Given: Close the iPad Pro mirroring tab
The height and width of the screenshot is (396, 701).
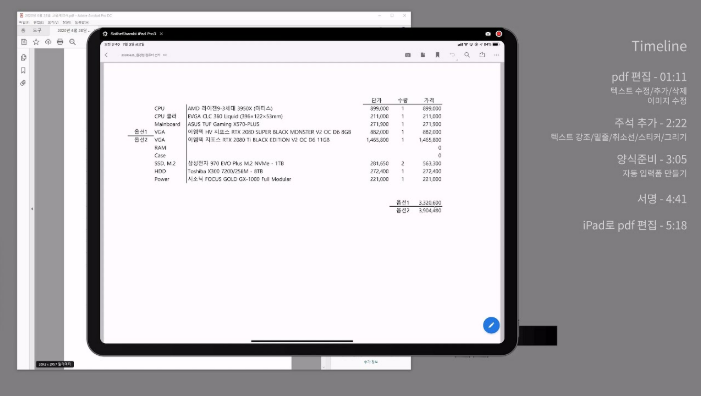Looking at the screenshot, I should click(x=161, y=34).
